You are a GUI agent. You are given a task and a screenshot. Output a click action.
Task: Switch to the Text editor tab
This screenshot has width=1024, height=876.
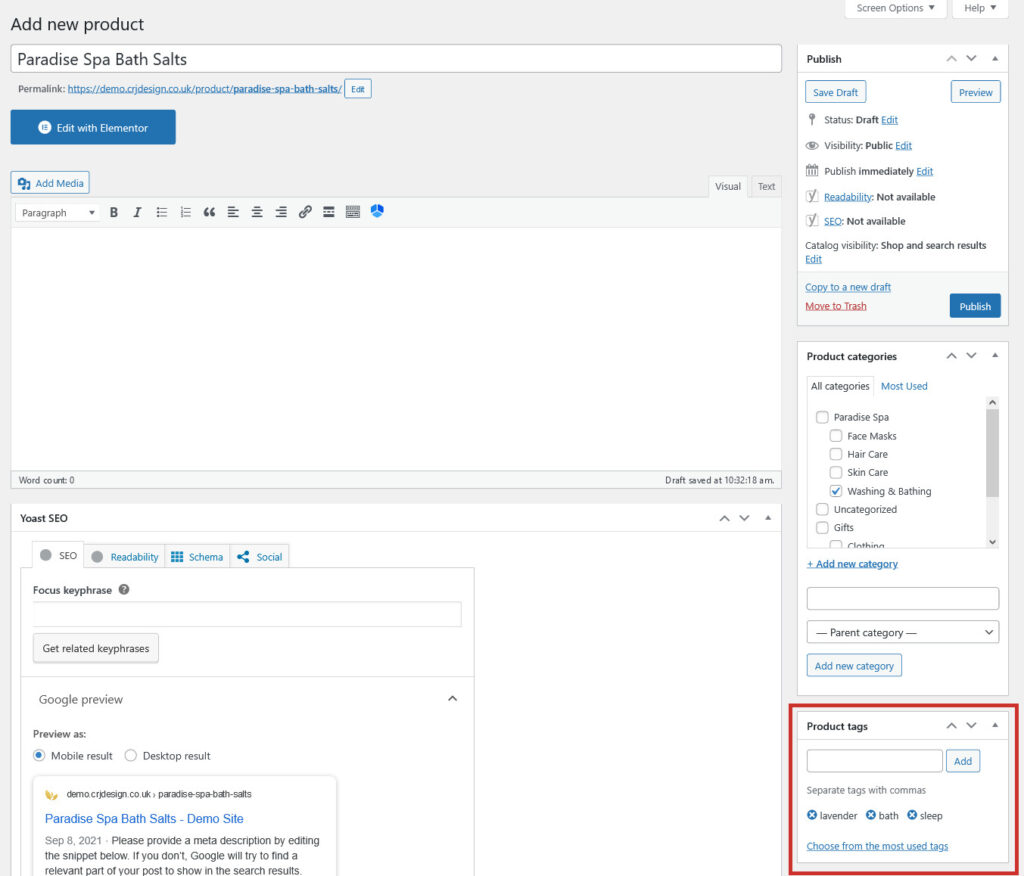click(x=766, y=187)
